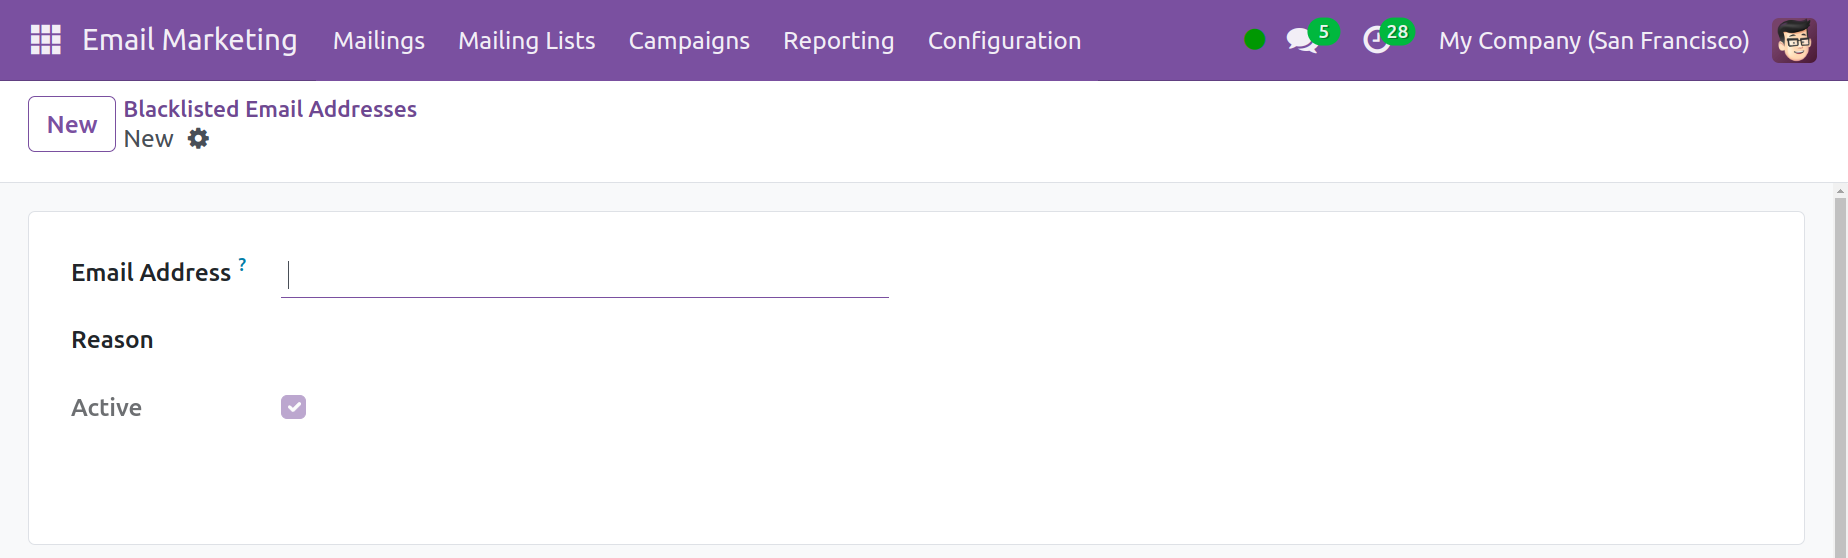
Task: Open the user avatar menu
Action: click(x=1795, y=40)
